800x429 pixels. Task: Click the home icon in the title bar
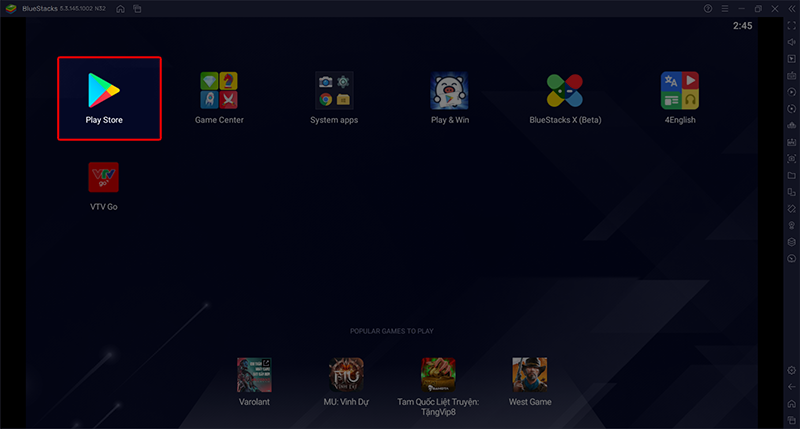120,9
